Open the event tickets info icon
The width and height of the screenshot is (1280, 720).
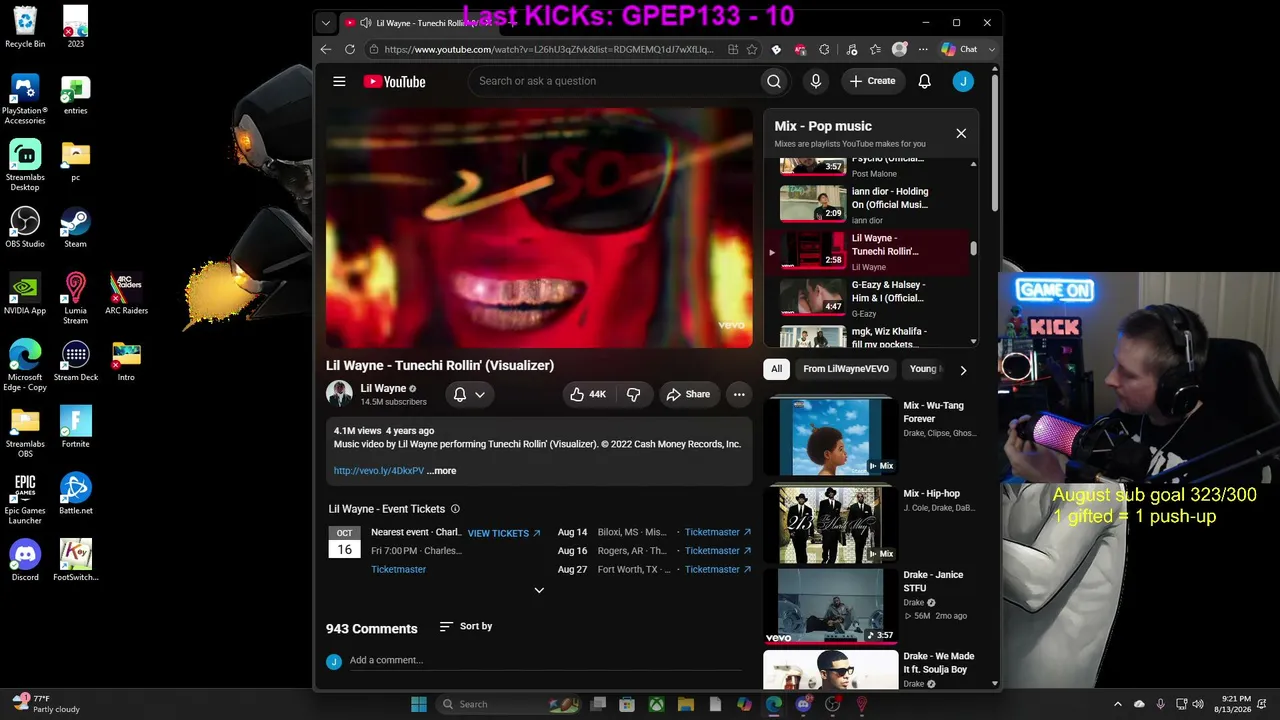pos(455,509)
